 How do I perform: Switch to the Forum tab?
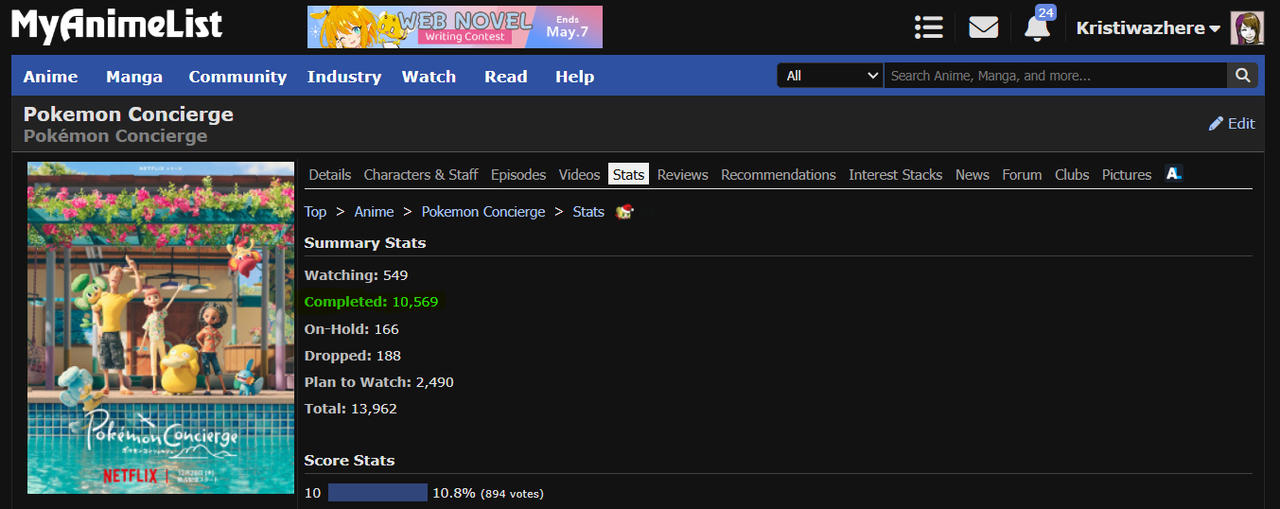click(1022, 174)
